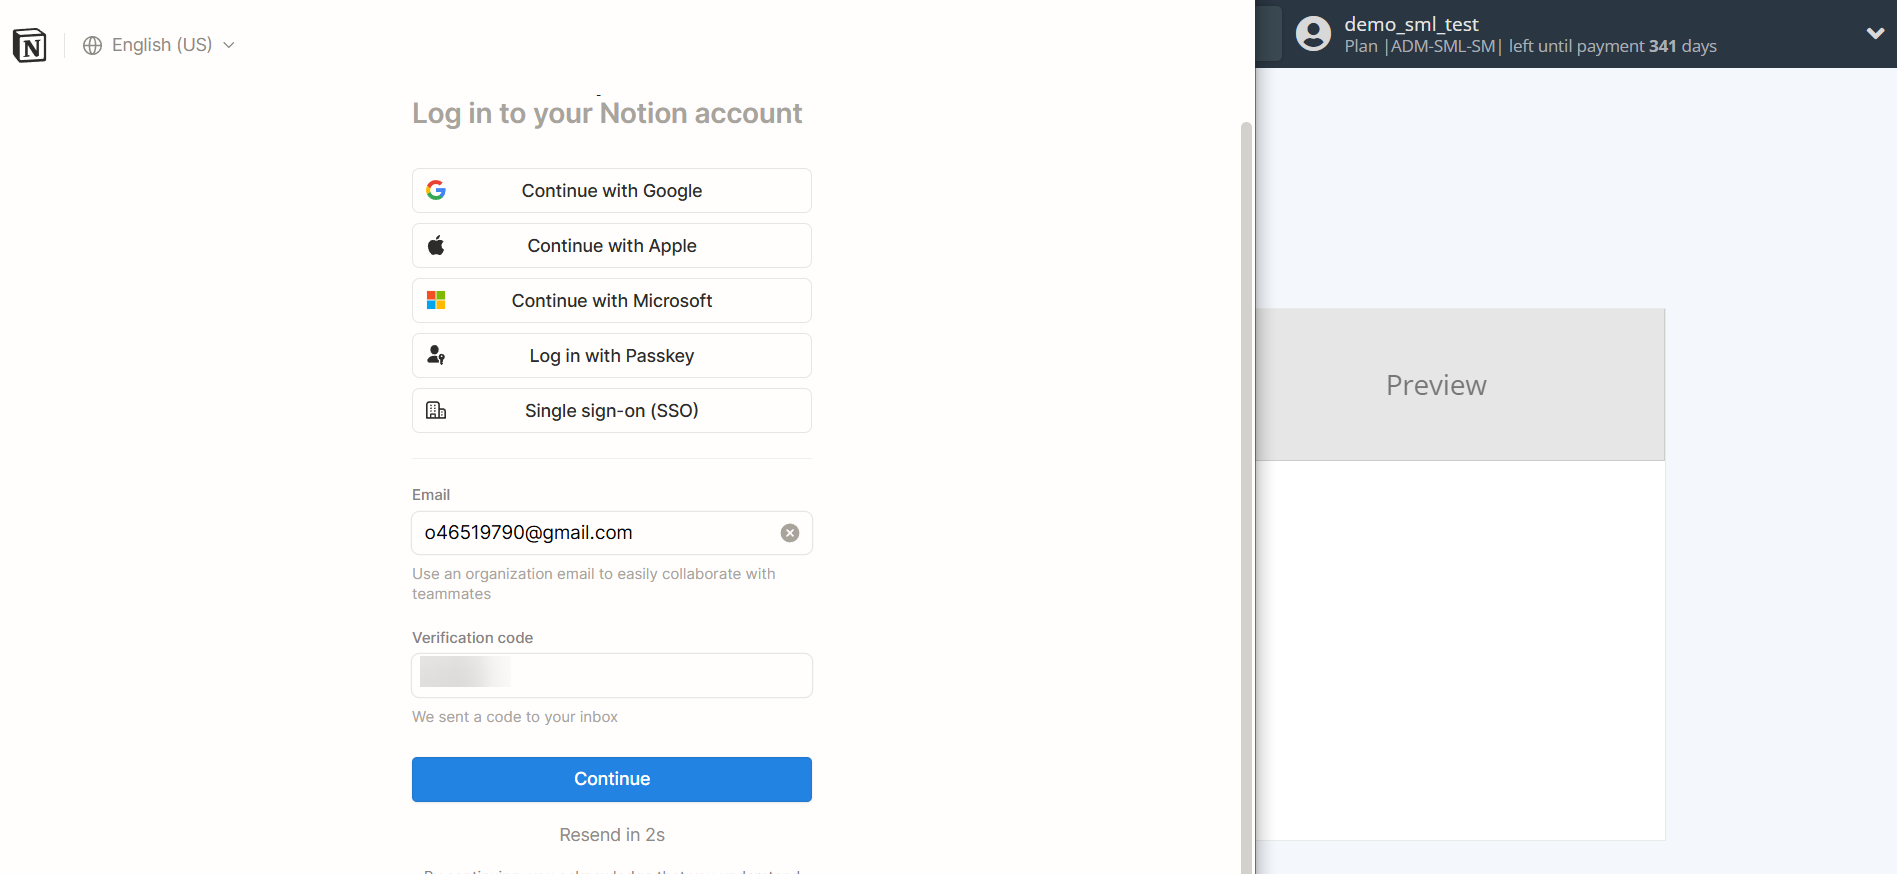
Task: Expand the demo_sml_test account panel chevron
Action: point(1875,33)
